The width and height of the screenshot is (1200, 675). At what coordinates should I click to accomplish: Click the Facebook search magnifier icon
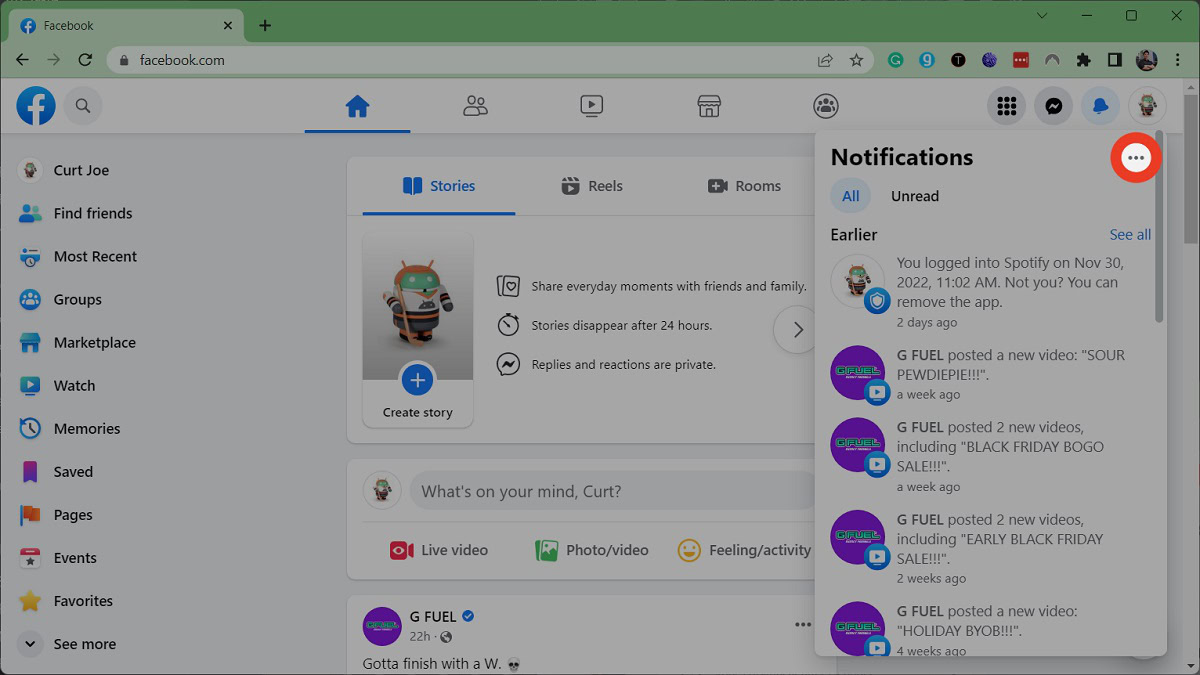[83, 106]
